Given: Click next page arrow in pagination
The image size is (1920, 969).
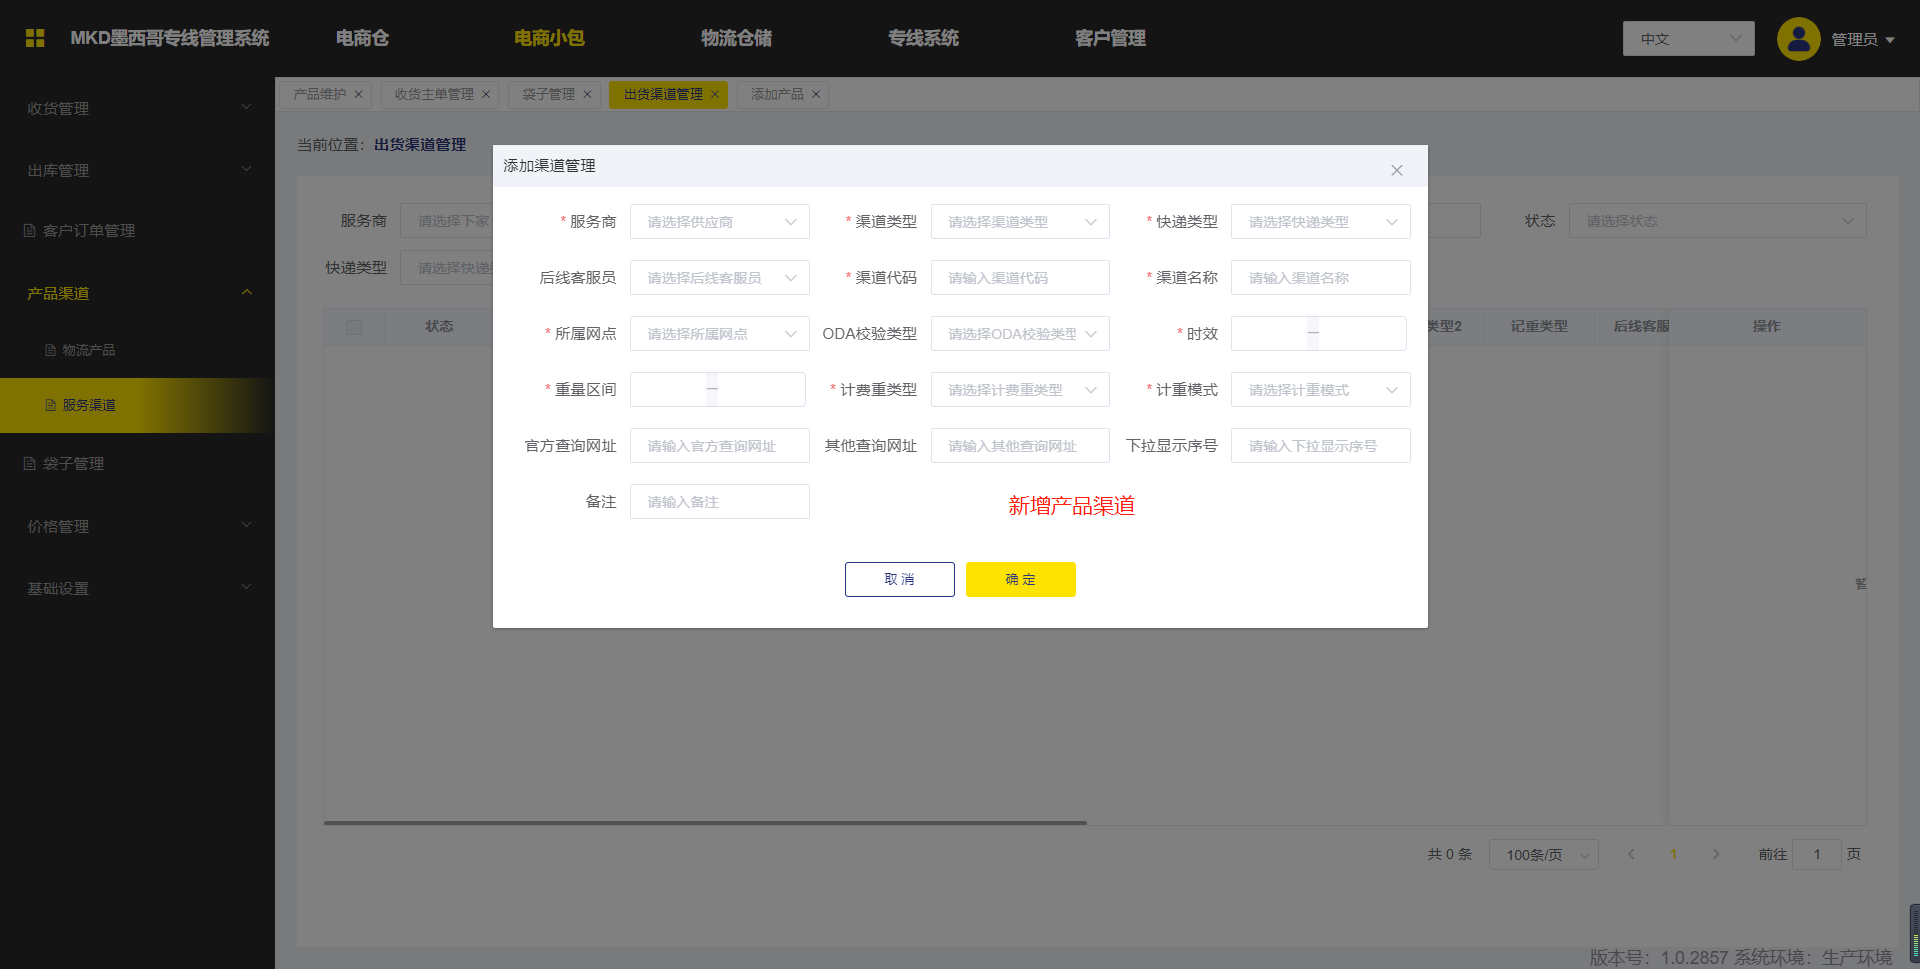Looking at the screenshot, I should [x=1716, y=854].
